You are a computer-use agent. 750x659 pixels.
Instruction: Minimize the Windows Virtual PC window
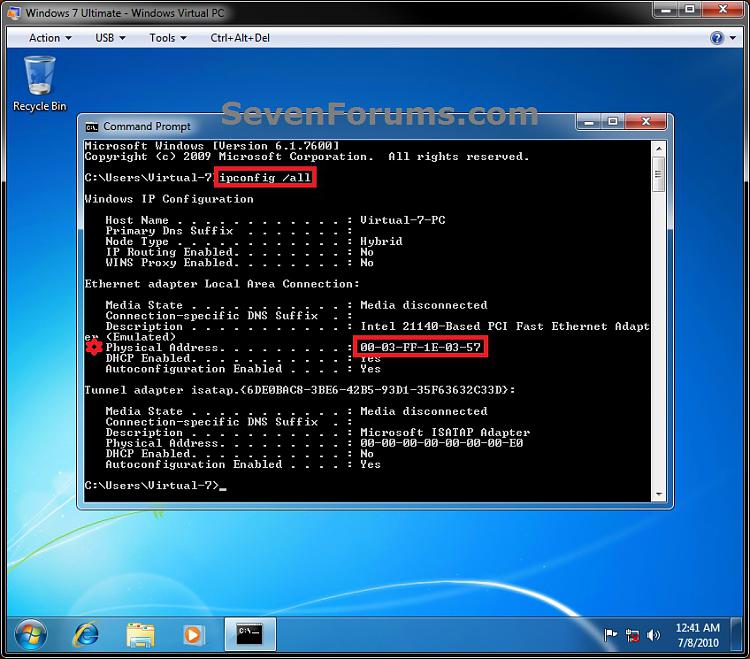tap(665, 9)
